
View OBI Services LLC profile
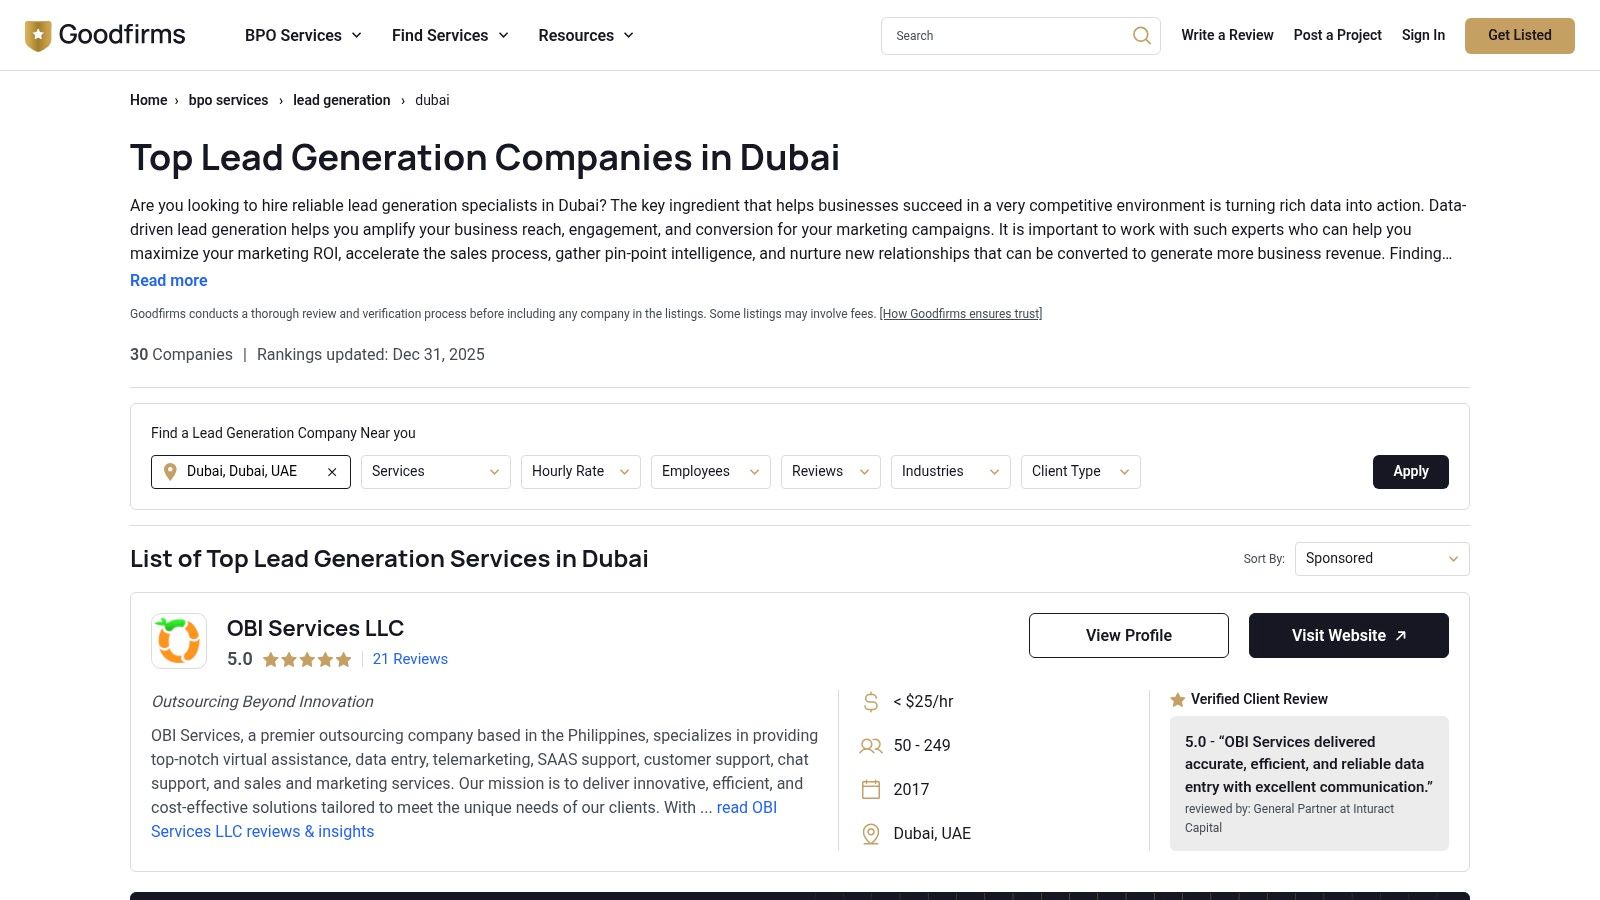[1128, 635]
